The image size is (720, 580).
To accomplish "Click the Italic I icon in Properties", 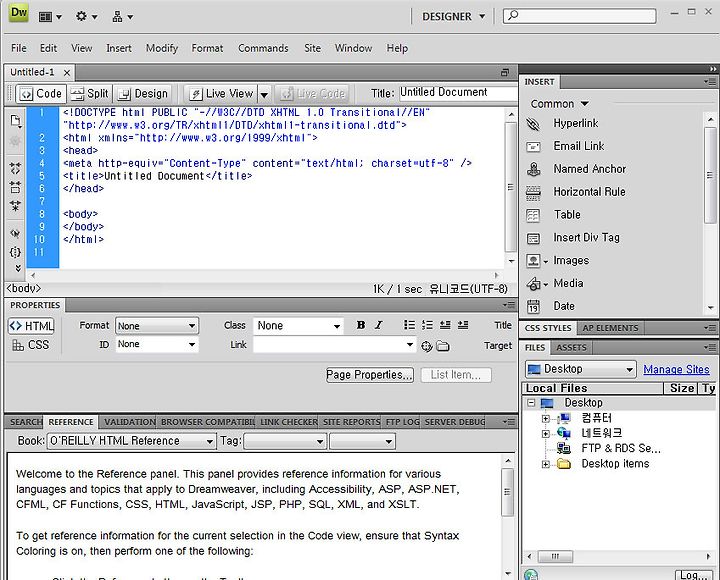I will [x=378, y=325].
